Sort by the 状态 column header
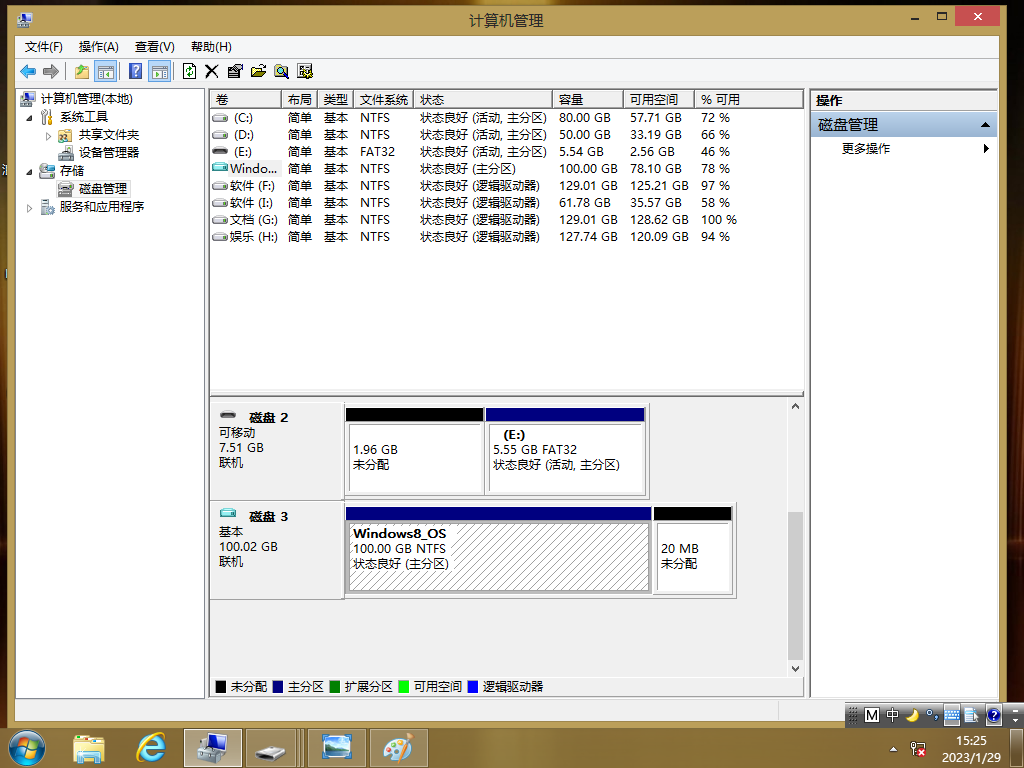1024x768 pixels. pyautogui.click(x=483, y=99)
